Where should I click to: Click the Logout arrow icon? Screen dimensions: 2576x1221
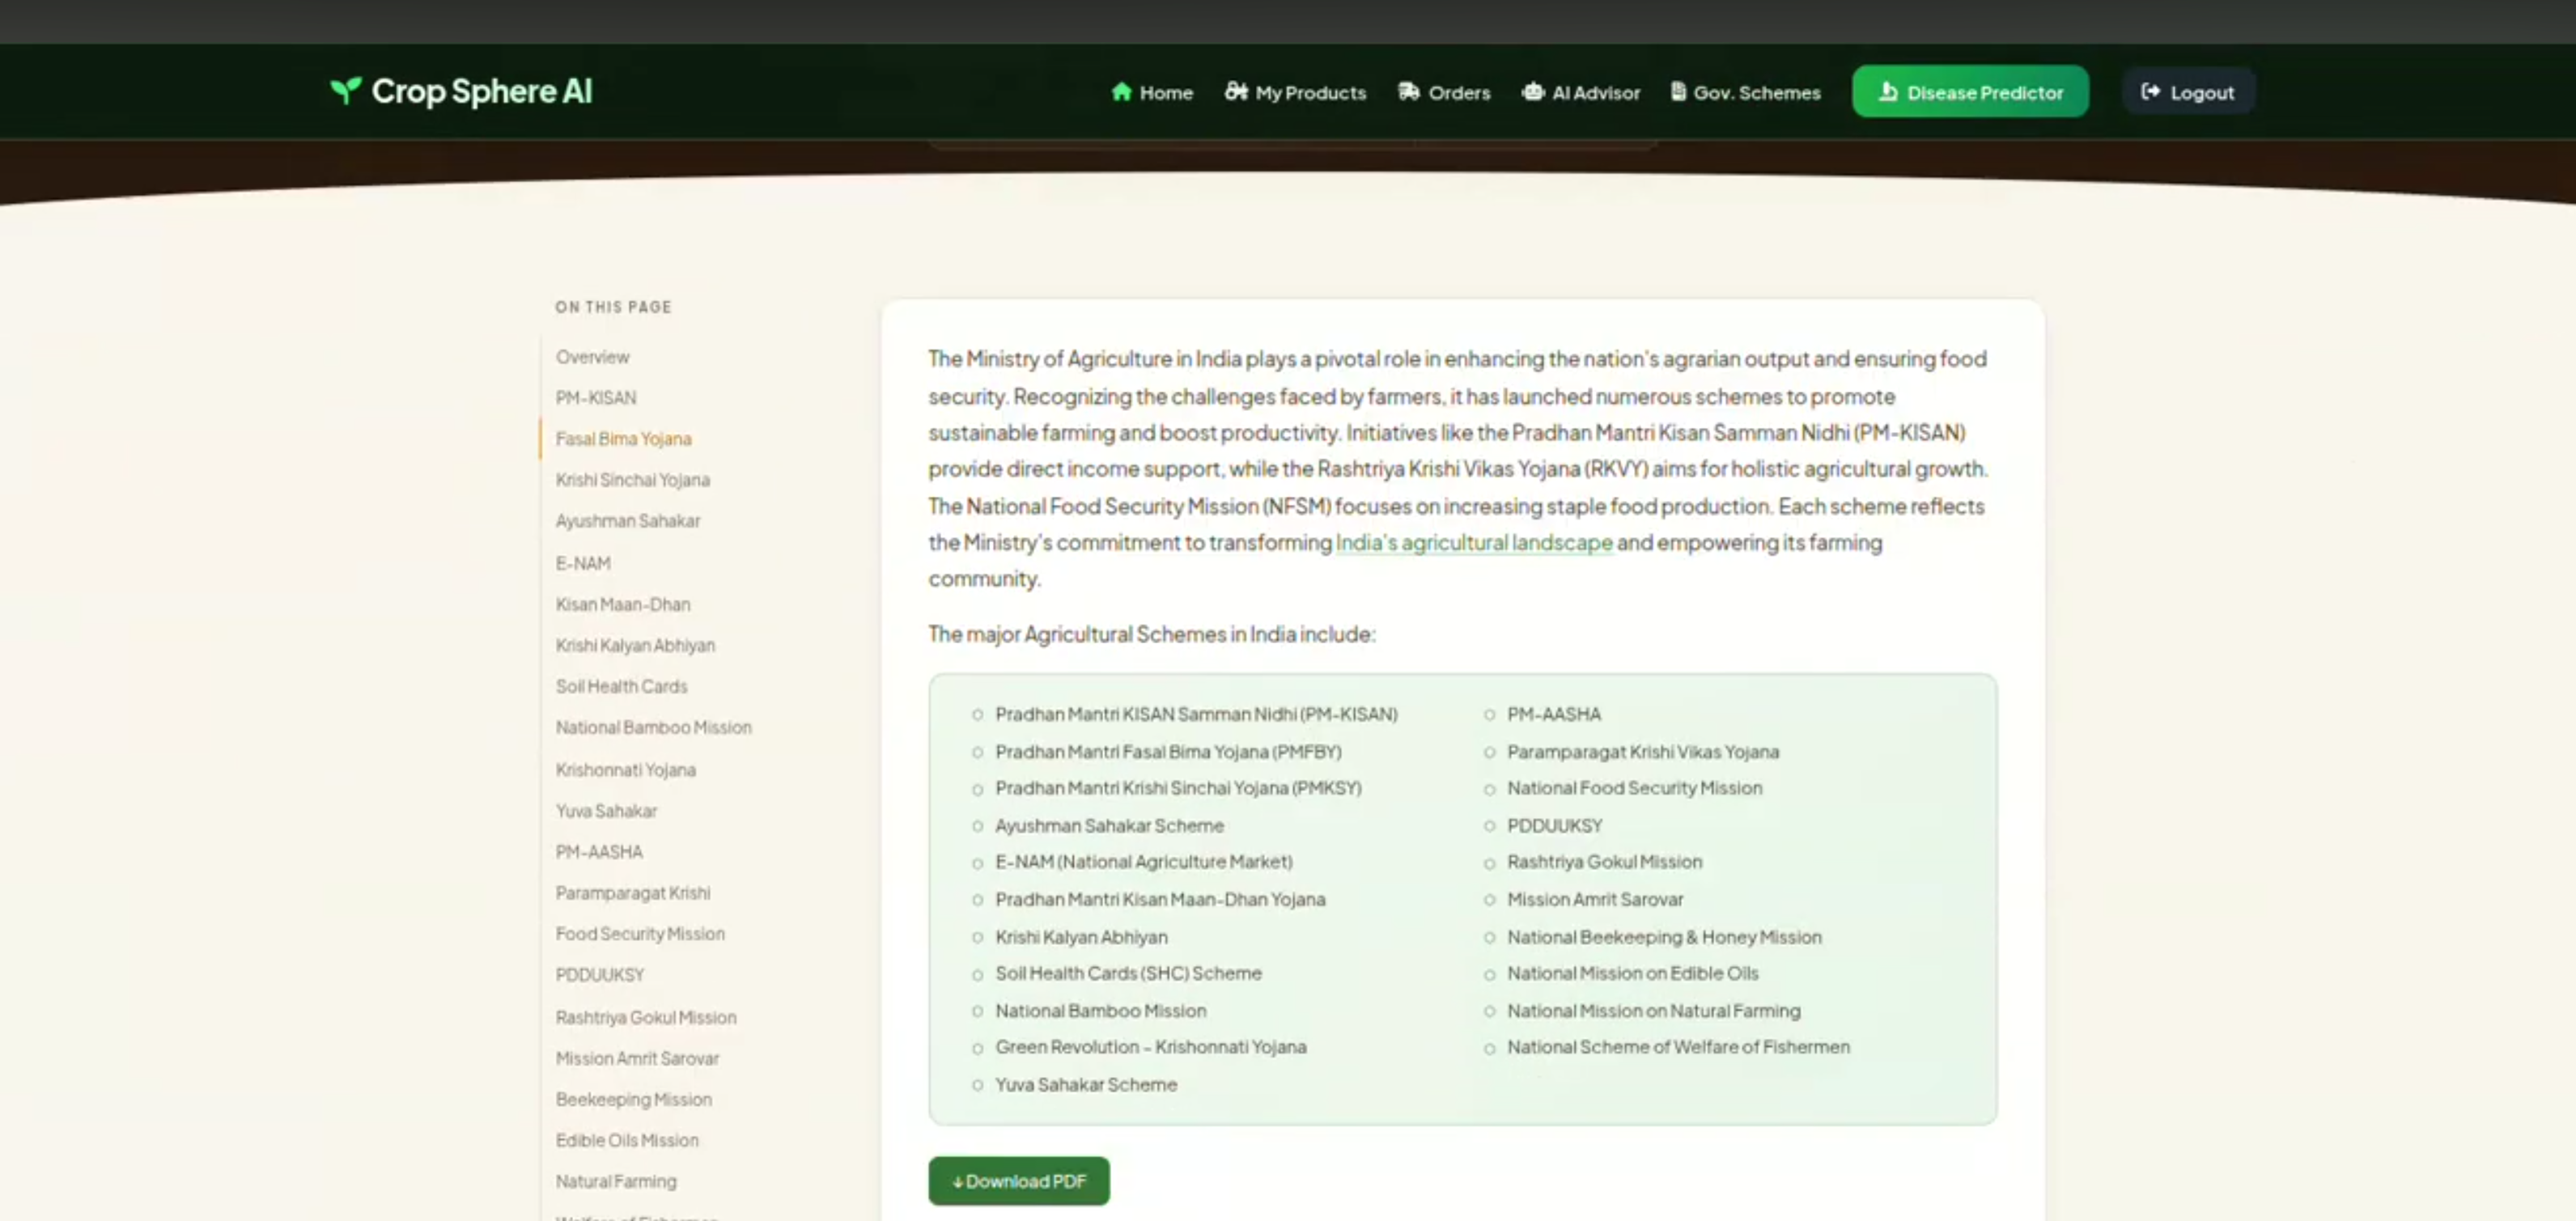[2150, 92]
